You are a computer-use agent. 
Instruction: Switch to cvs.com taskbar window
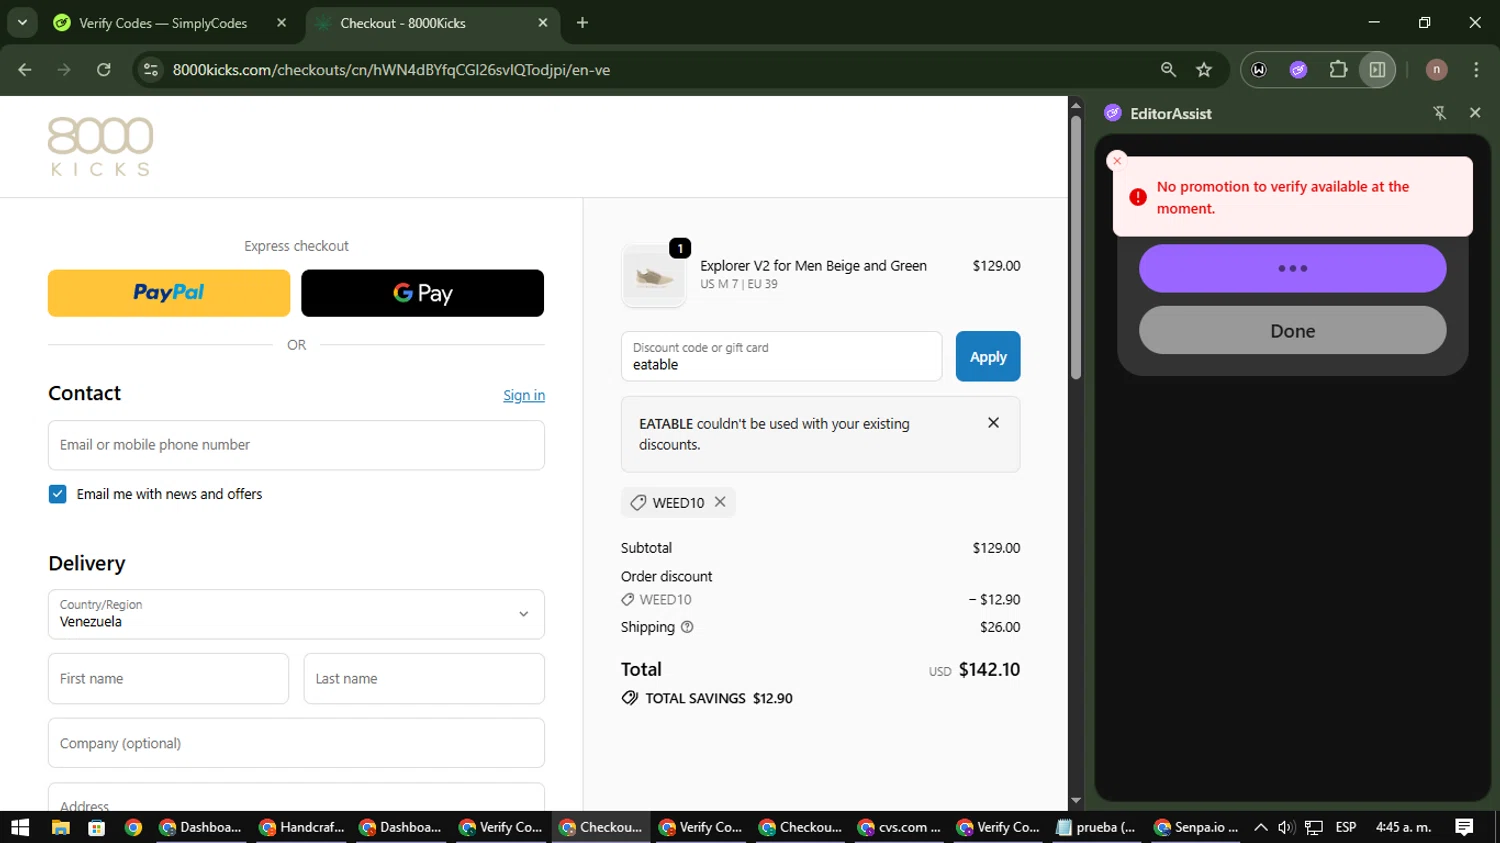(900, 827)
